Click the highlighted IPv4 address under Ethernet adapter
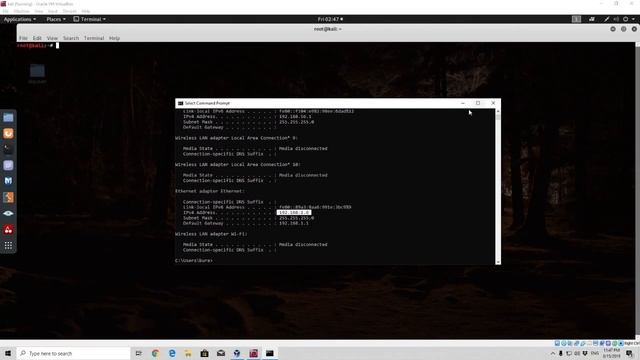The image size is (640, 360). pyautogui.click(x=294, y=213)
